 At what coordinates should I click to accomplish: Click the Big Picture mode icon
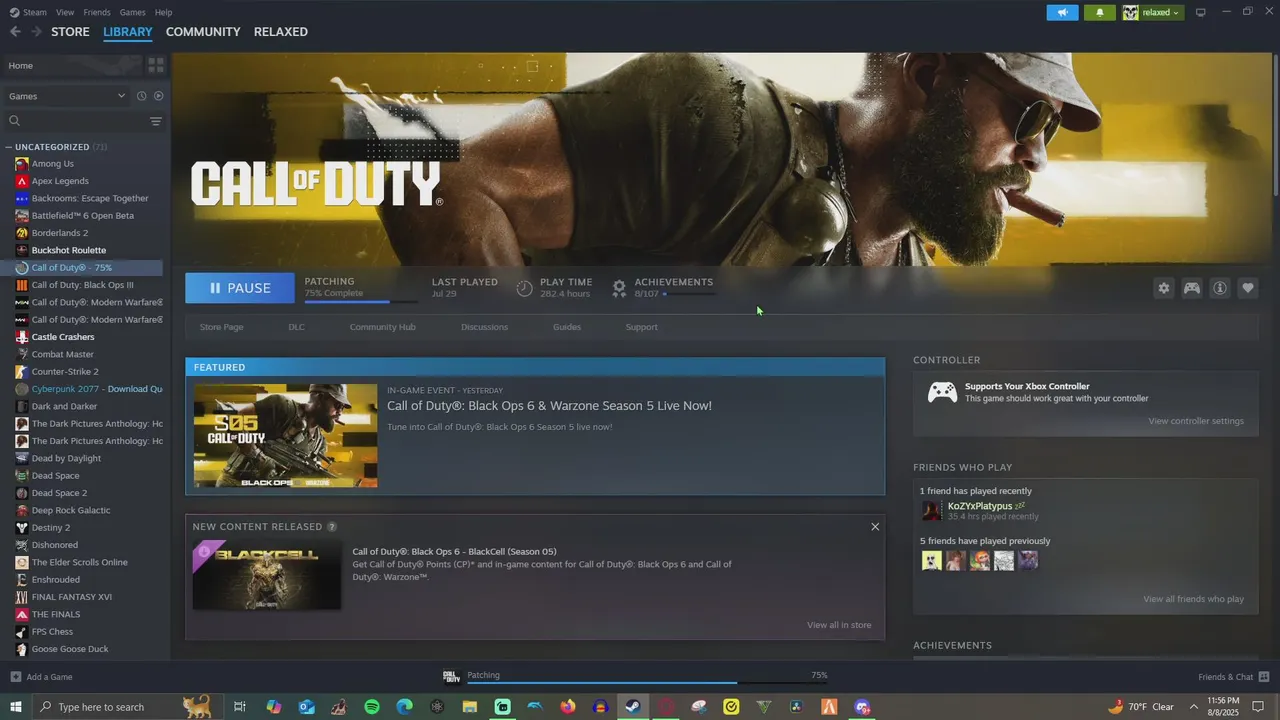pos(1201,12)
